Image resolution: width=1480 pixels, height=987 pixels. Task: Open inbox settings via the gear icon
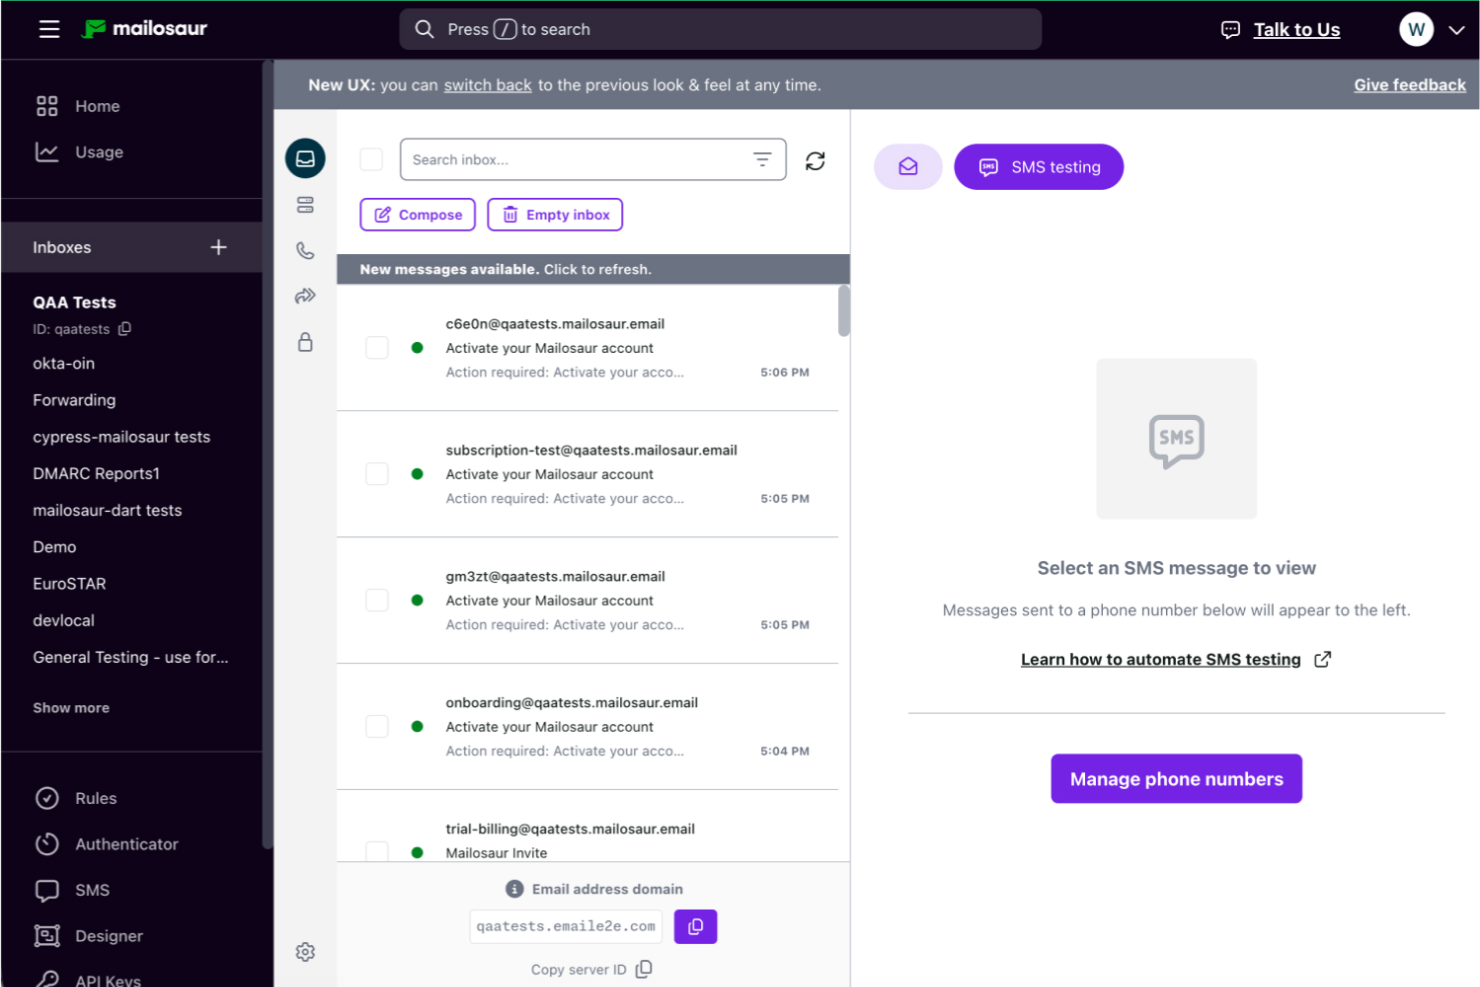coord(305,951)
